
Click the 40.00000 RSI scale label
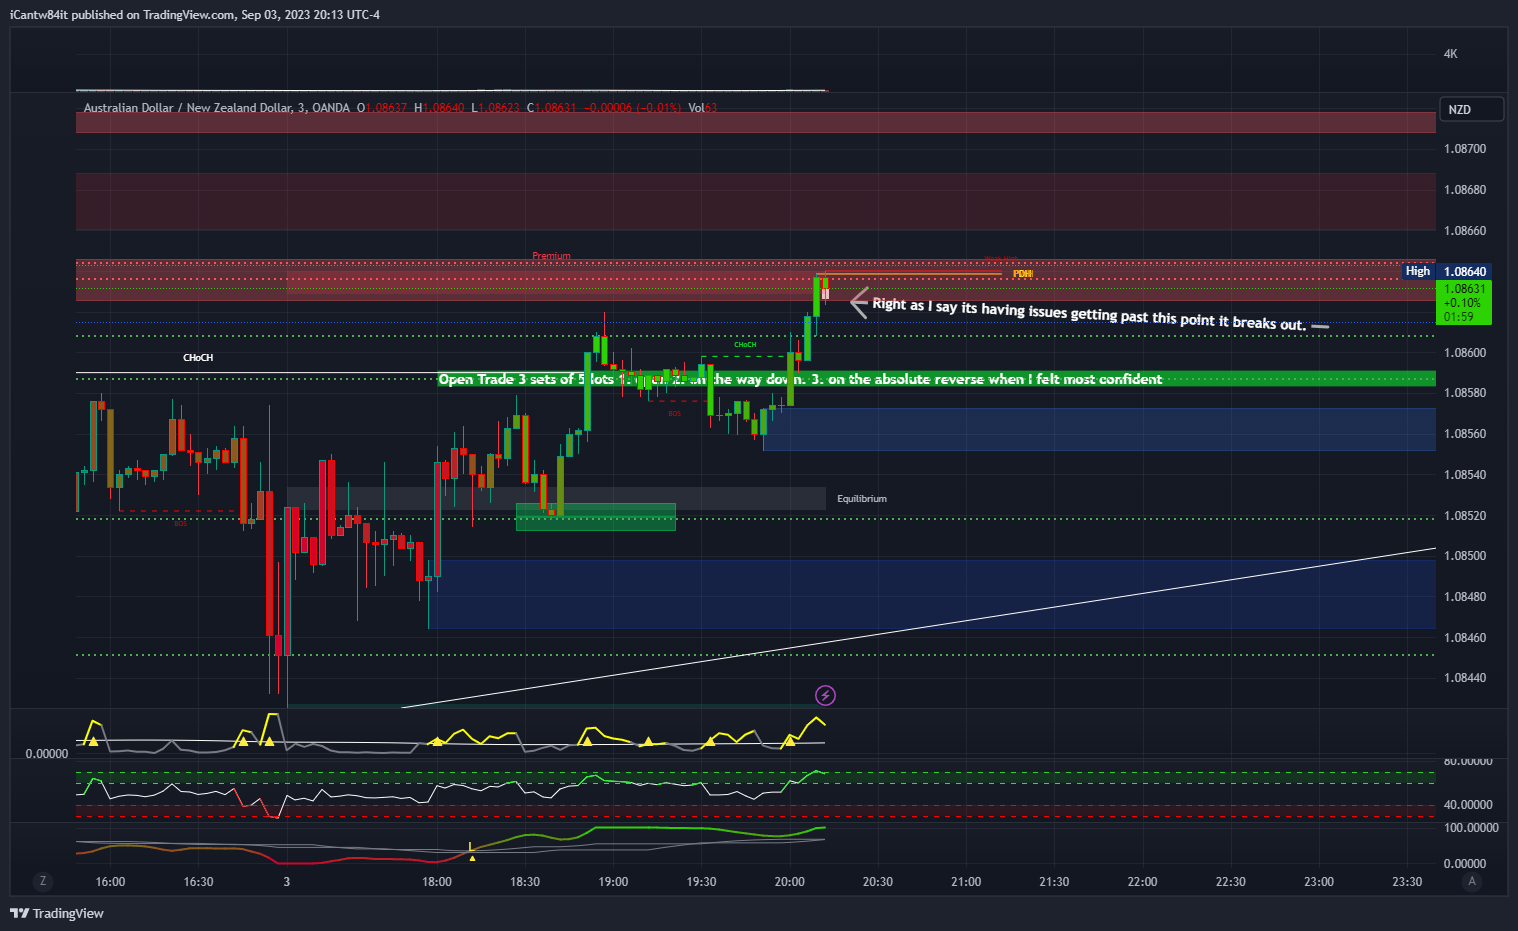click(x=1468, y=805)
